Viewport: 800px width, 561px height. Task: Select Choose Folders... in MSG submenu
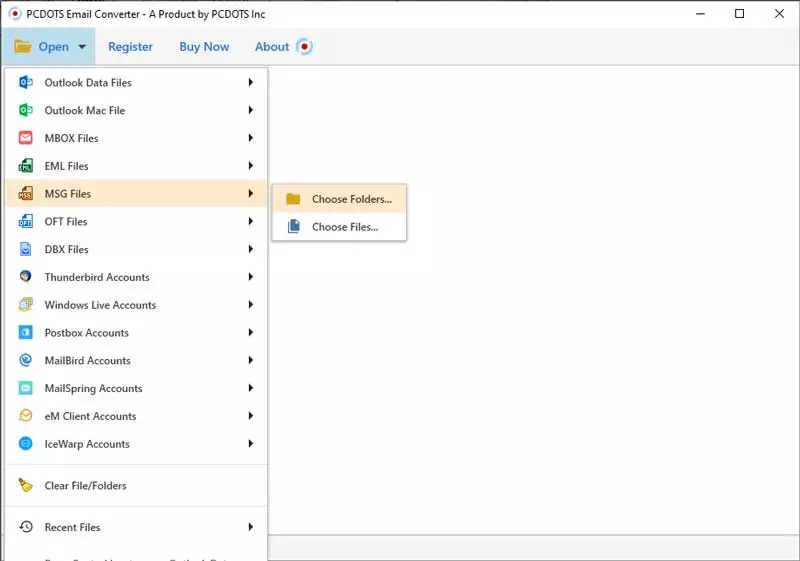click(339, 199)
